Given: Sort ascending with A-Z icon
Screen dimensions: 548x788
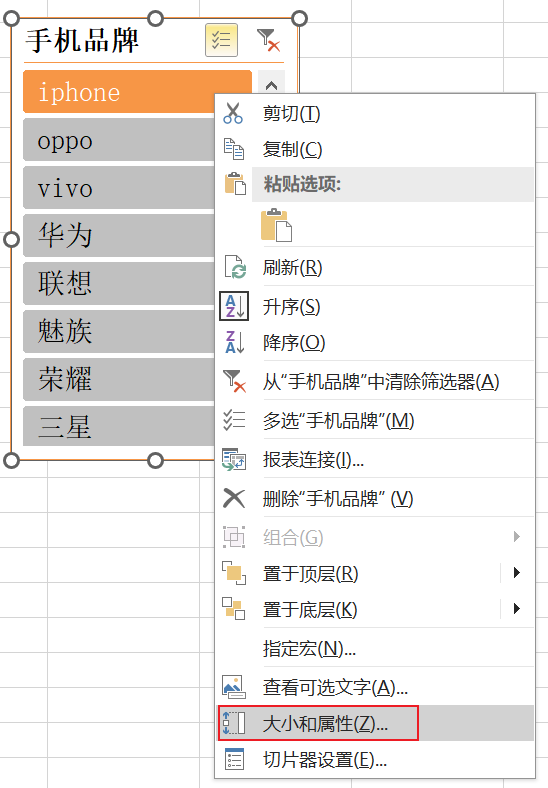Looking at the screenshot, I should coord(234,306).
